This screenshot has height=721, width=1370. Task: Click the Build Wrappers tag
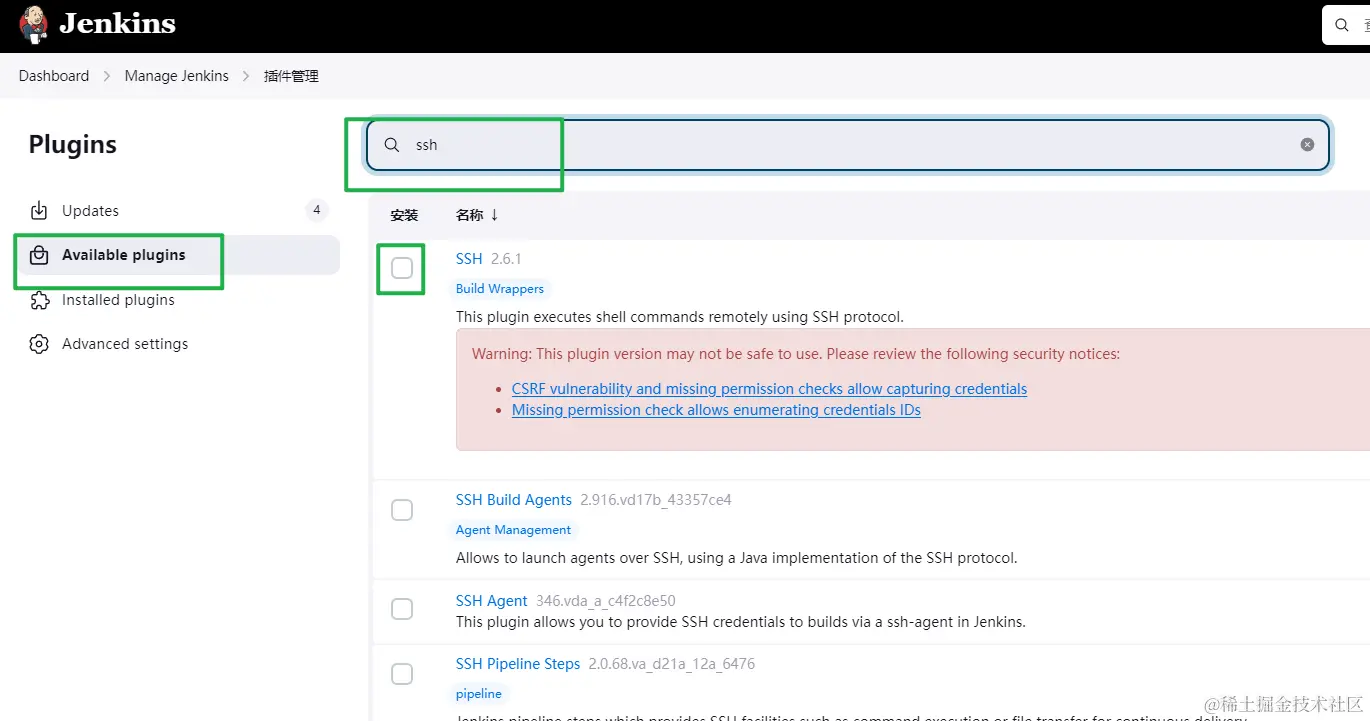pos(500,289)
